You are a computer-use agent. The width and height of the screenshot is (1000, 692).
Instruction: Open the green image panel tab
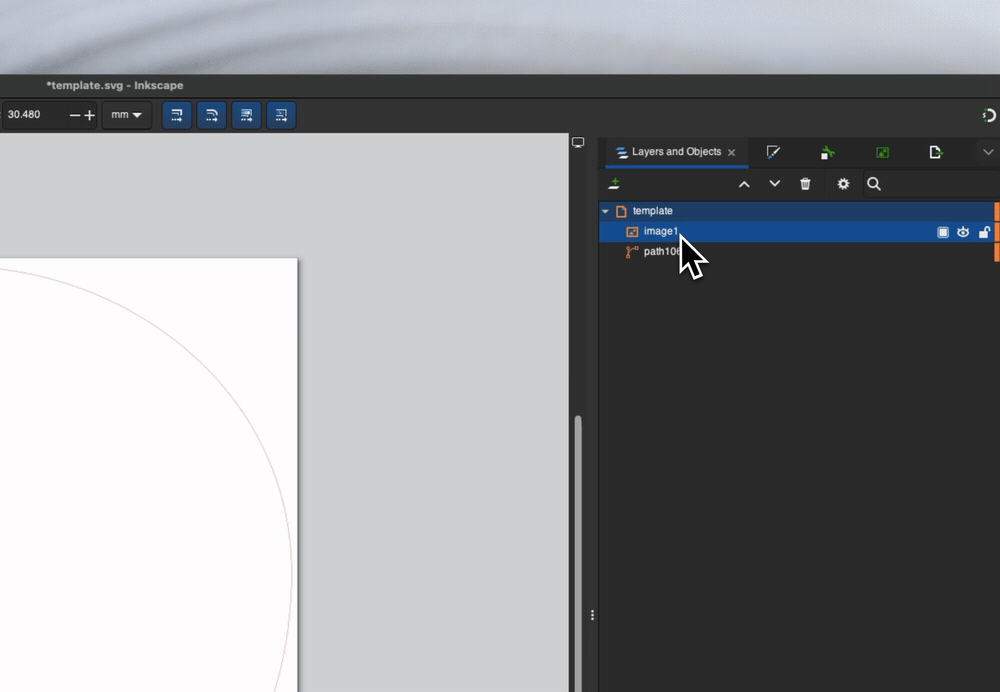(883, 152)
